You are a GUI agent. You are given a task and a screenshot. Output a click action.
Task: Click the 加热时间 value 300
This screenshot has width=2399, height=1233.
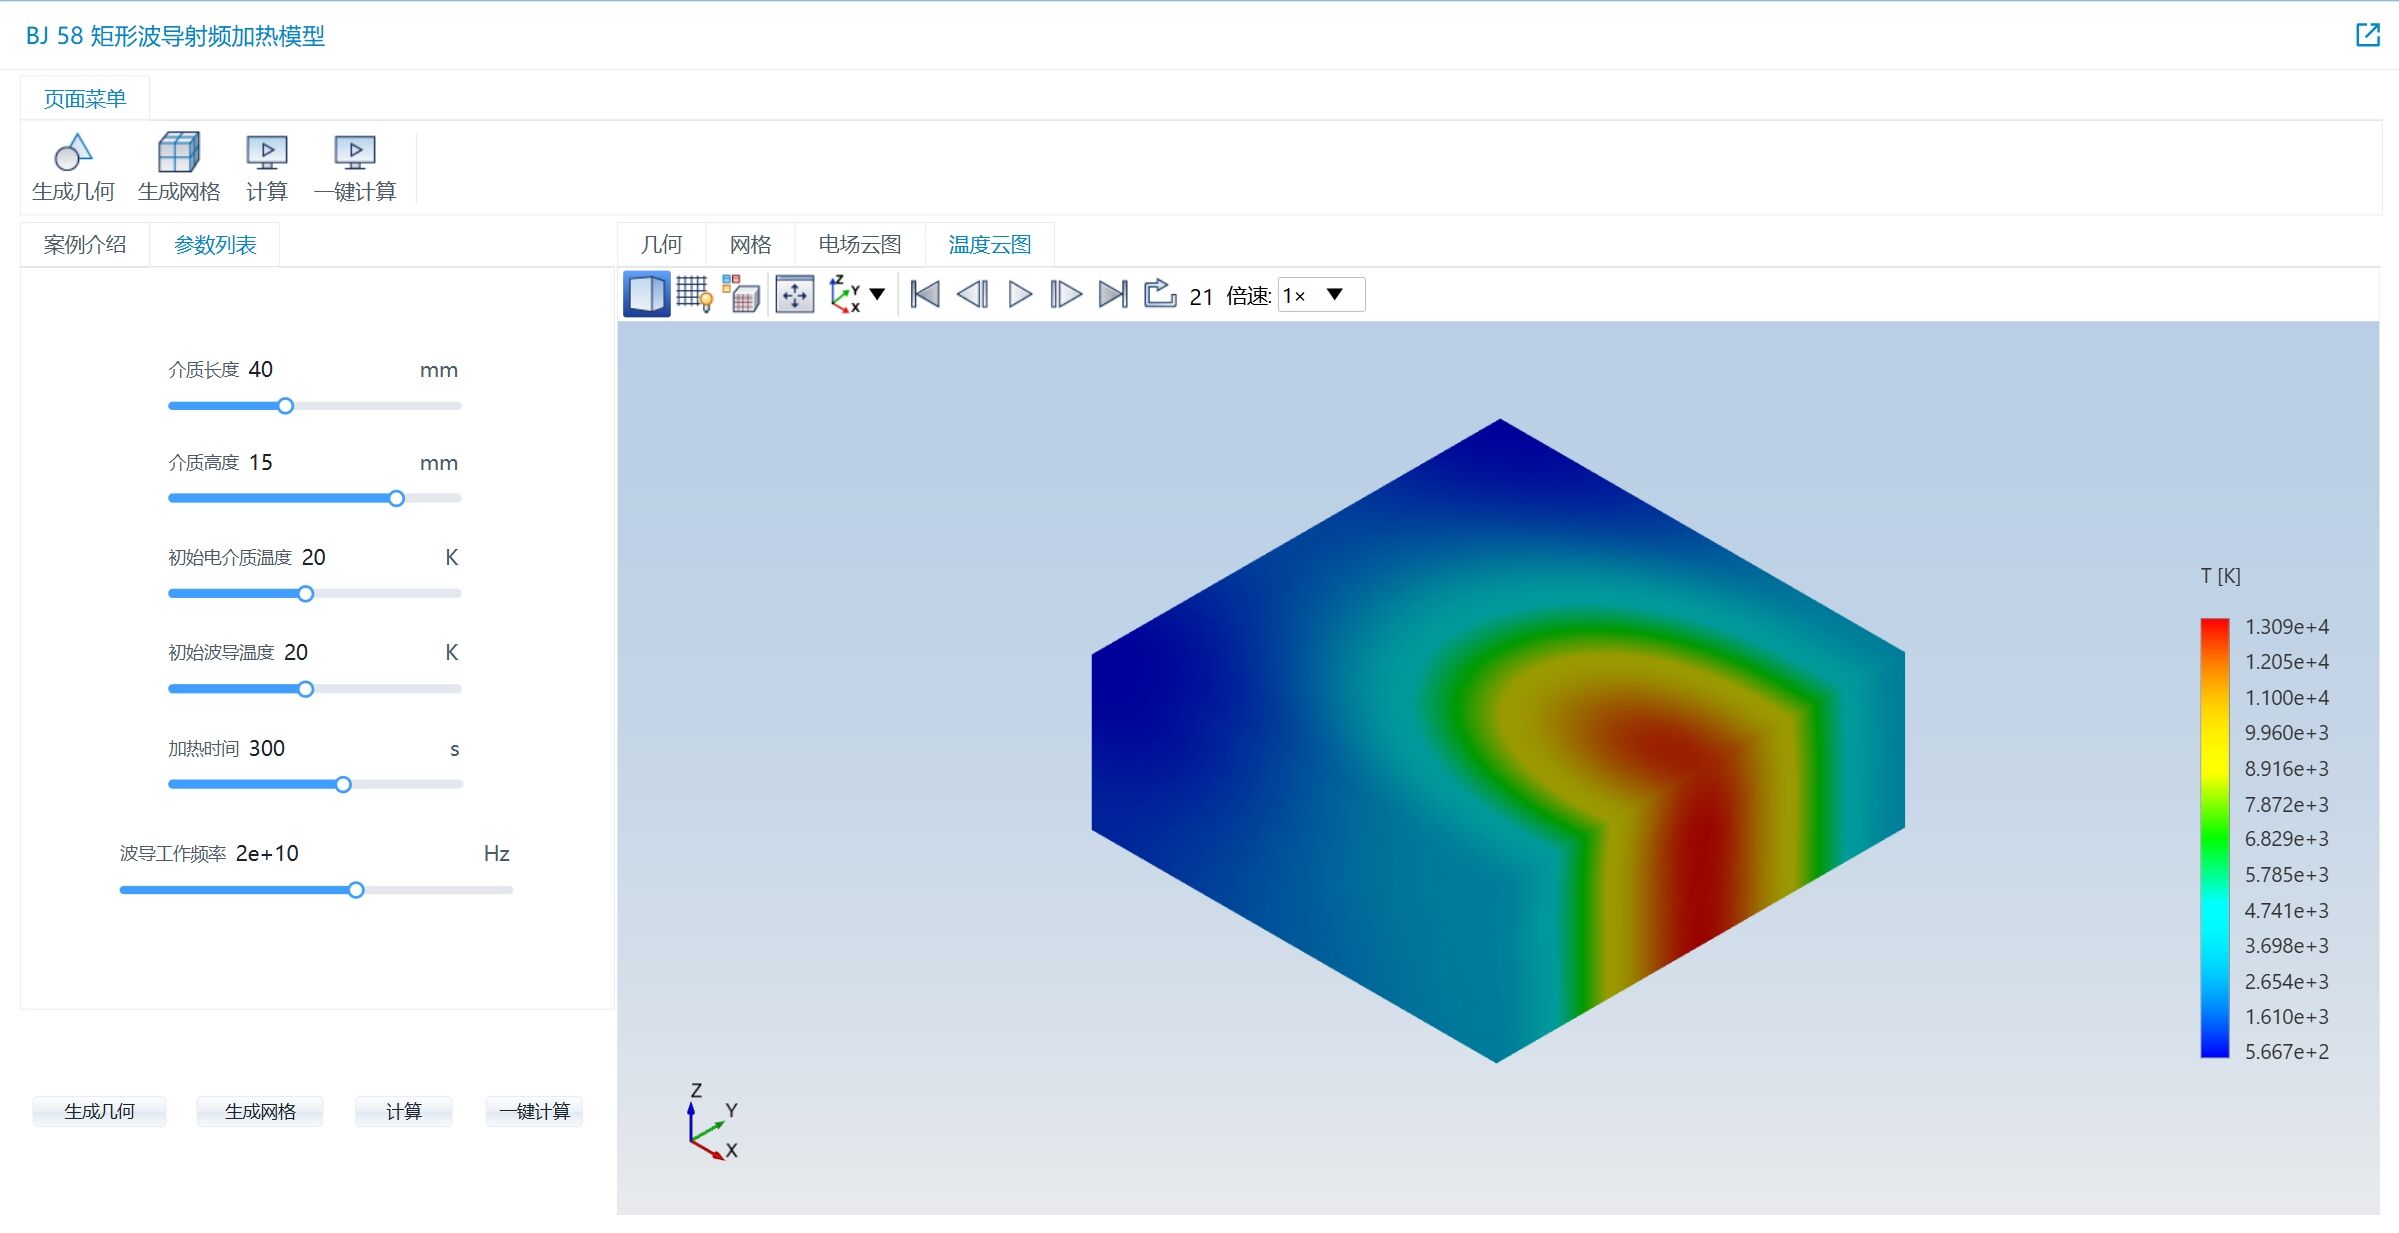pos(267,748)
